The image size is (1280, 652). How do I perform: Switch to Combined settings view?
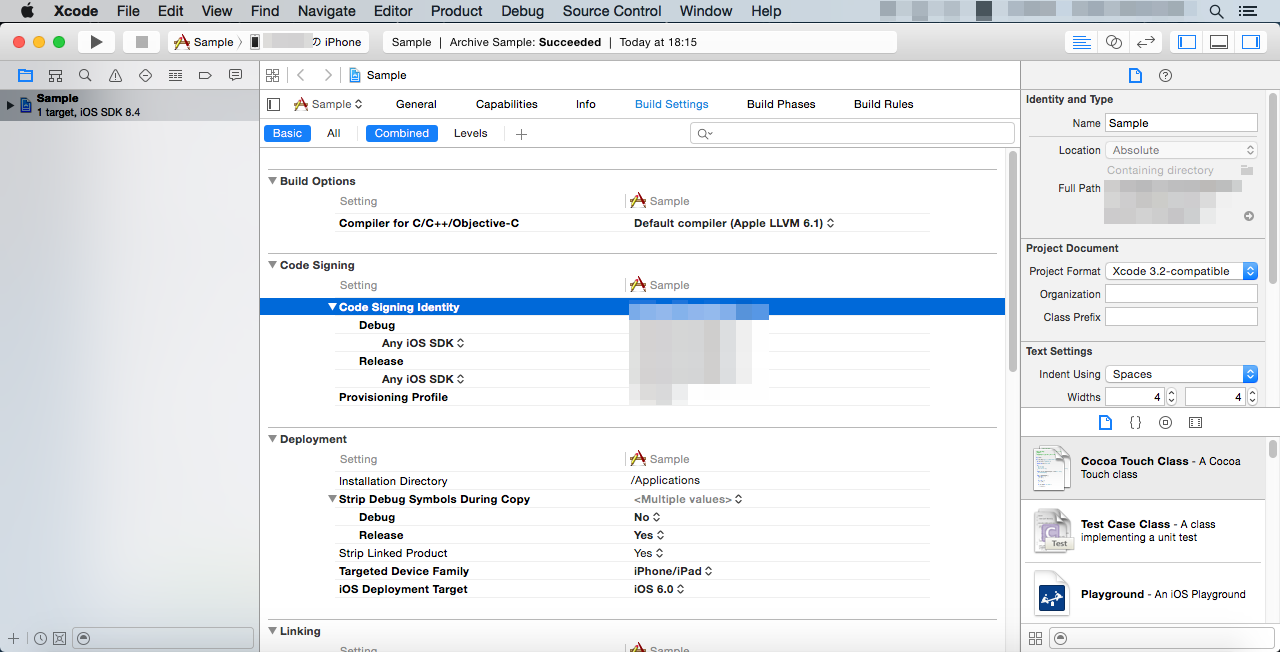tap(402, 133)
